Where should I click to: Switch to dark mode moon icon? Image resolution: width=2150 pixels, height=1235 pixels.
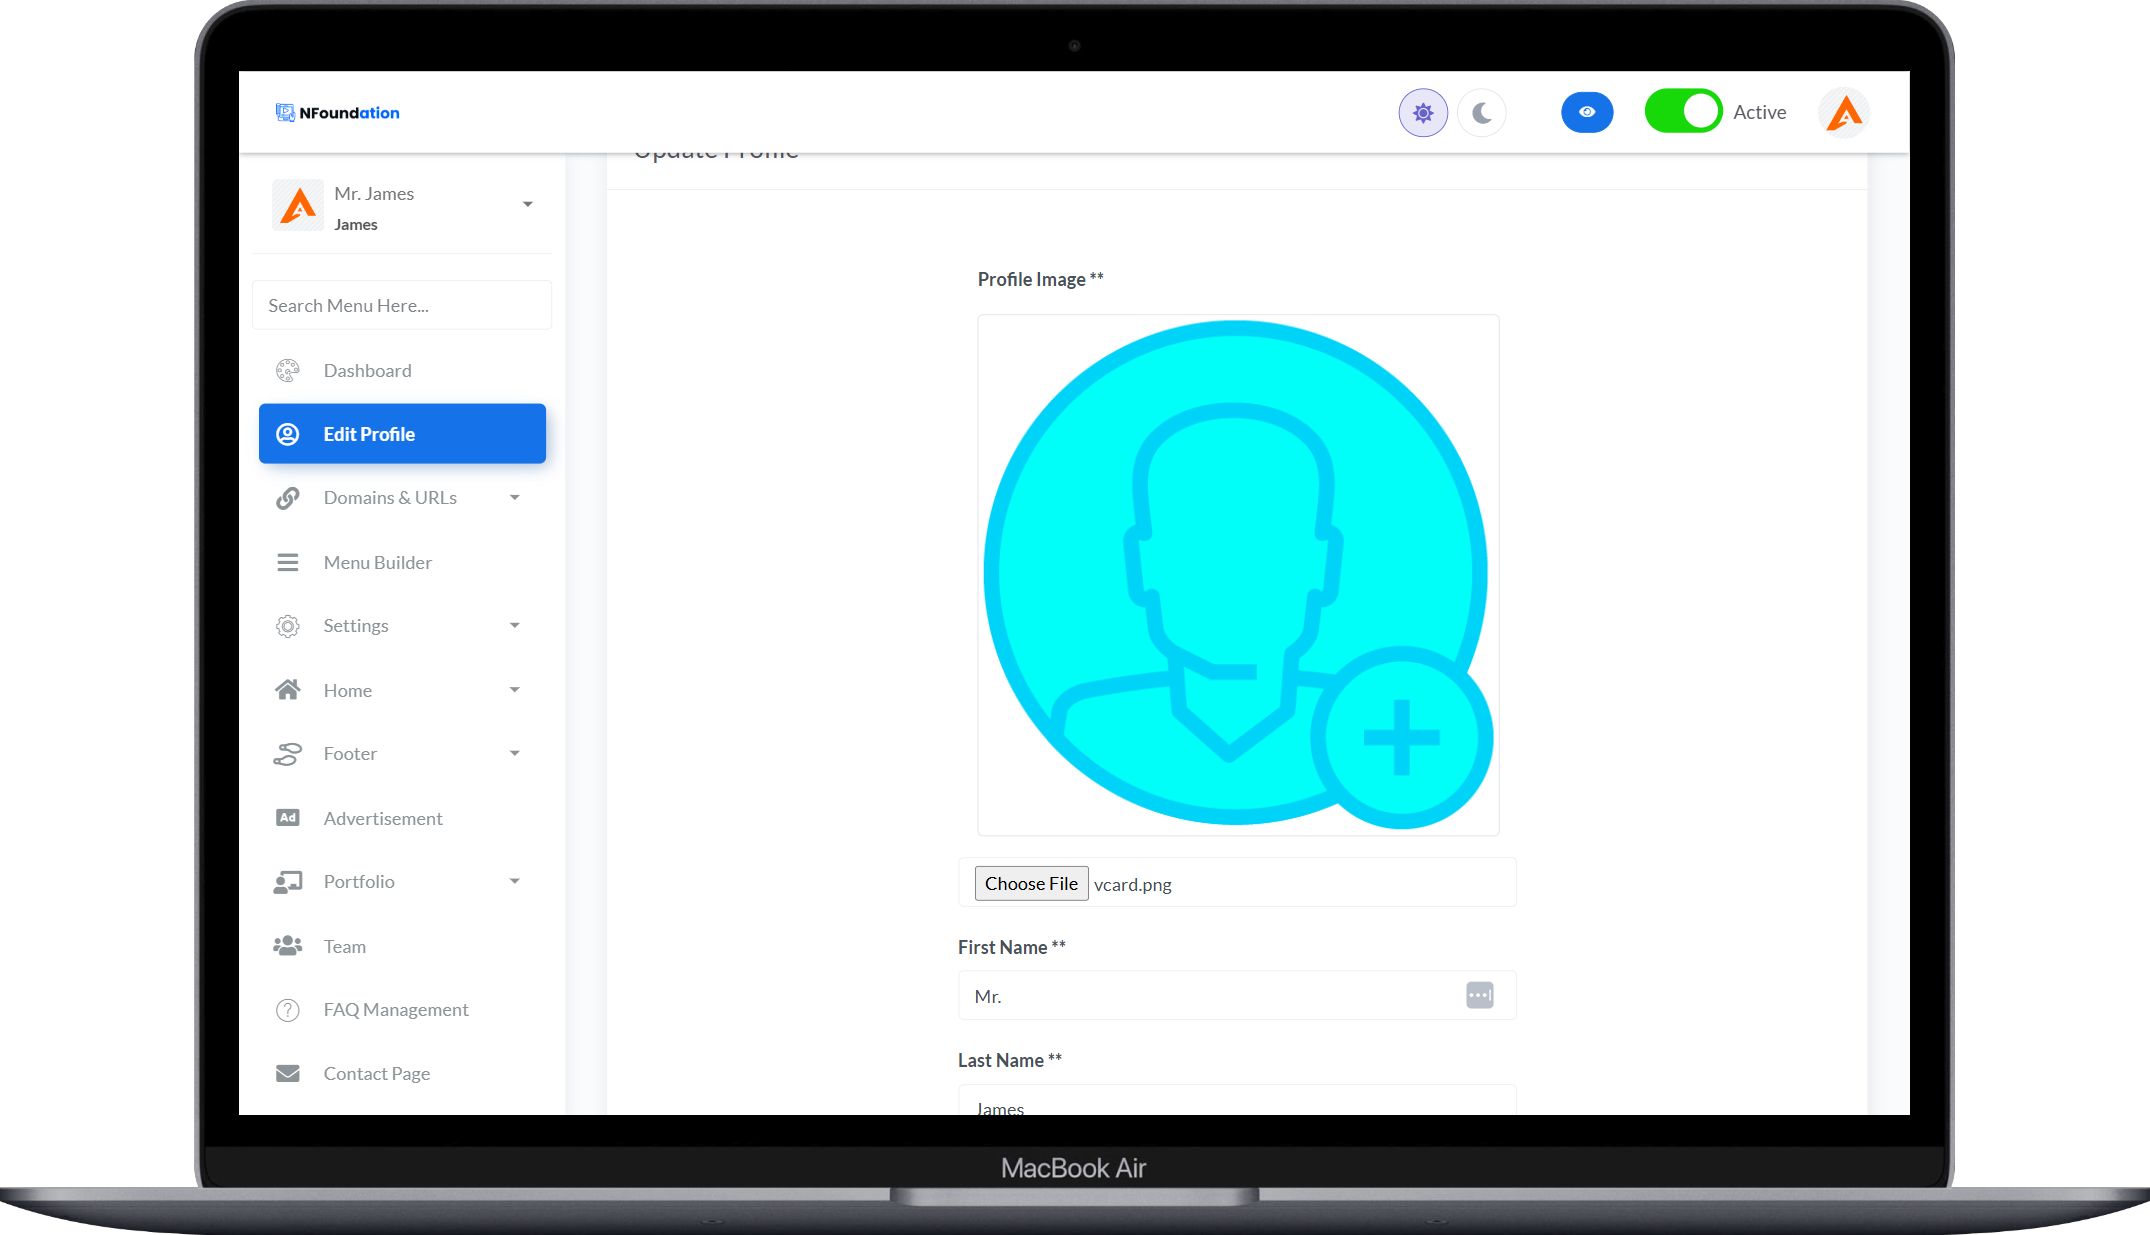(x=1481, y=113)
